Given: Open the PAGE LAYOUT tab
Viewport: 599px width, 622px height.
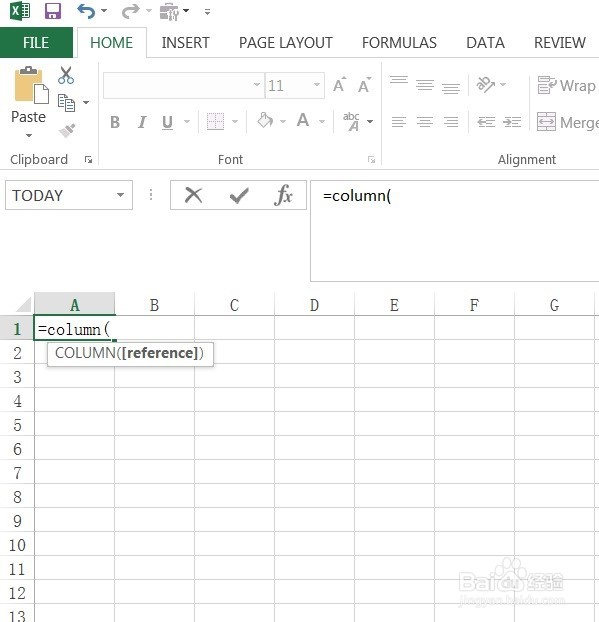Looking at the screenshot, I should pos(286,42).
